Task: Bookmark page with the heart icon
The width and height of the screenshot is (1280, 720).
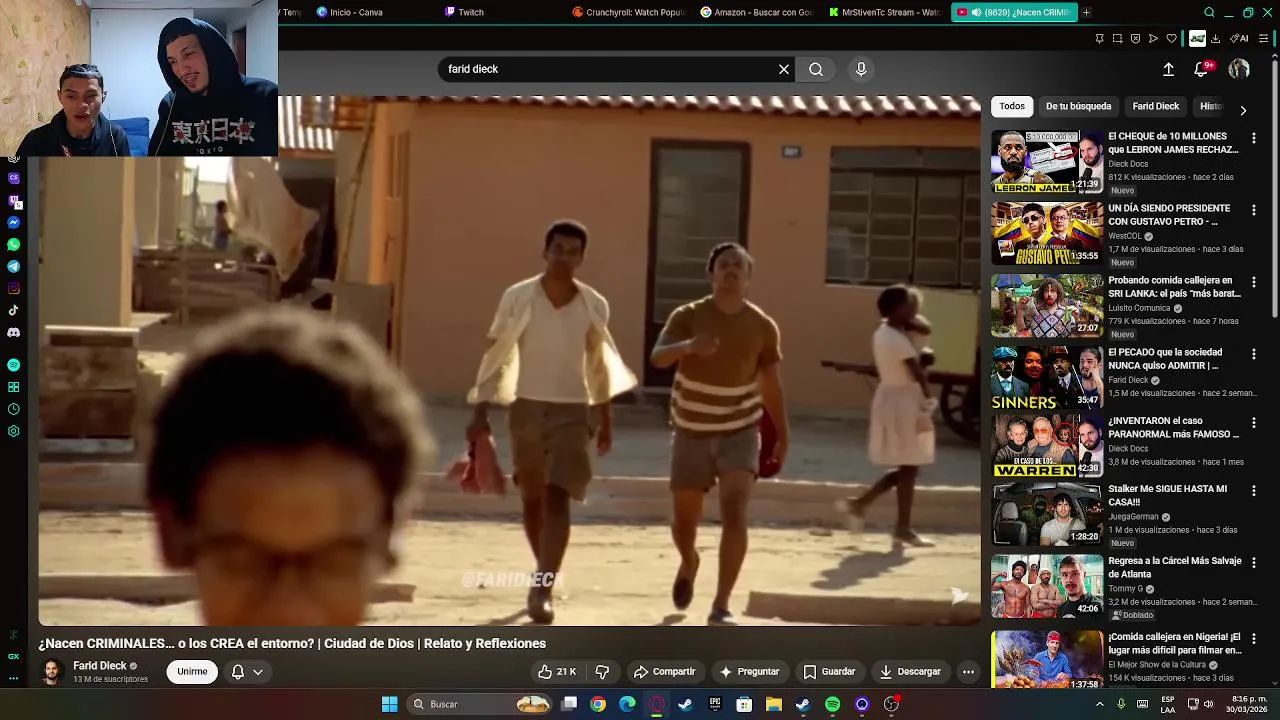Action: pos(1171,39)
